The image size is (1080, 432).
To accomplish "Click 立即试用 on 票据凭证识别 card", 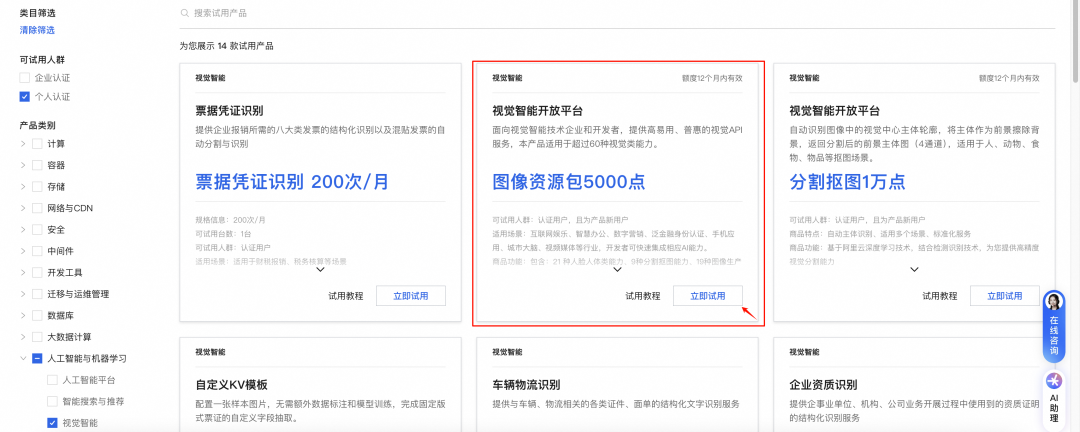I will click(x=411, y=296).
